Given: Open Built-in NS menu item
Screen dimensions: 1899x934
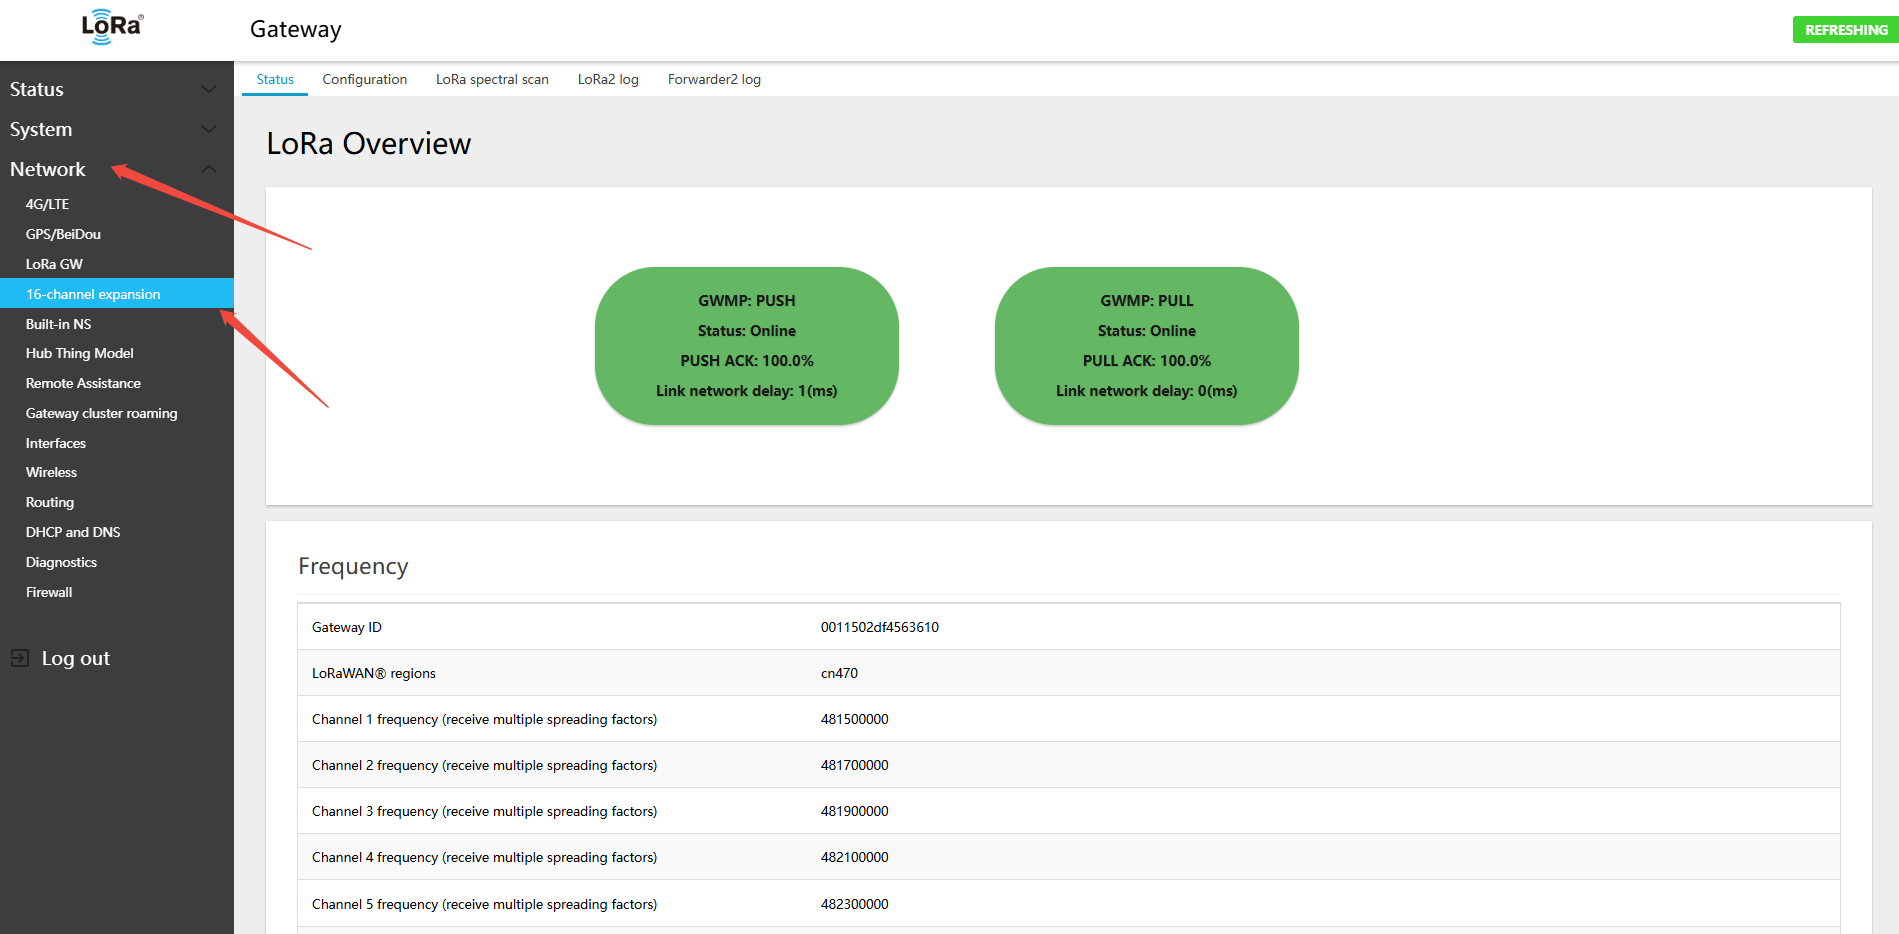Looking at the screenshot, I should pyautogui.click(x=58, y=324).
